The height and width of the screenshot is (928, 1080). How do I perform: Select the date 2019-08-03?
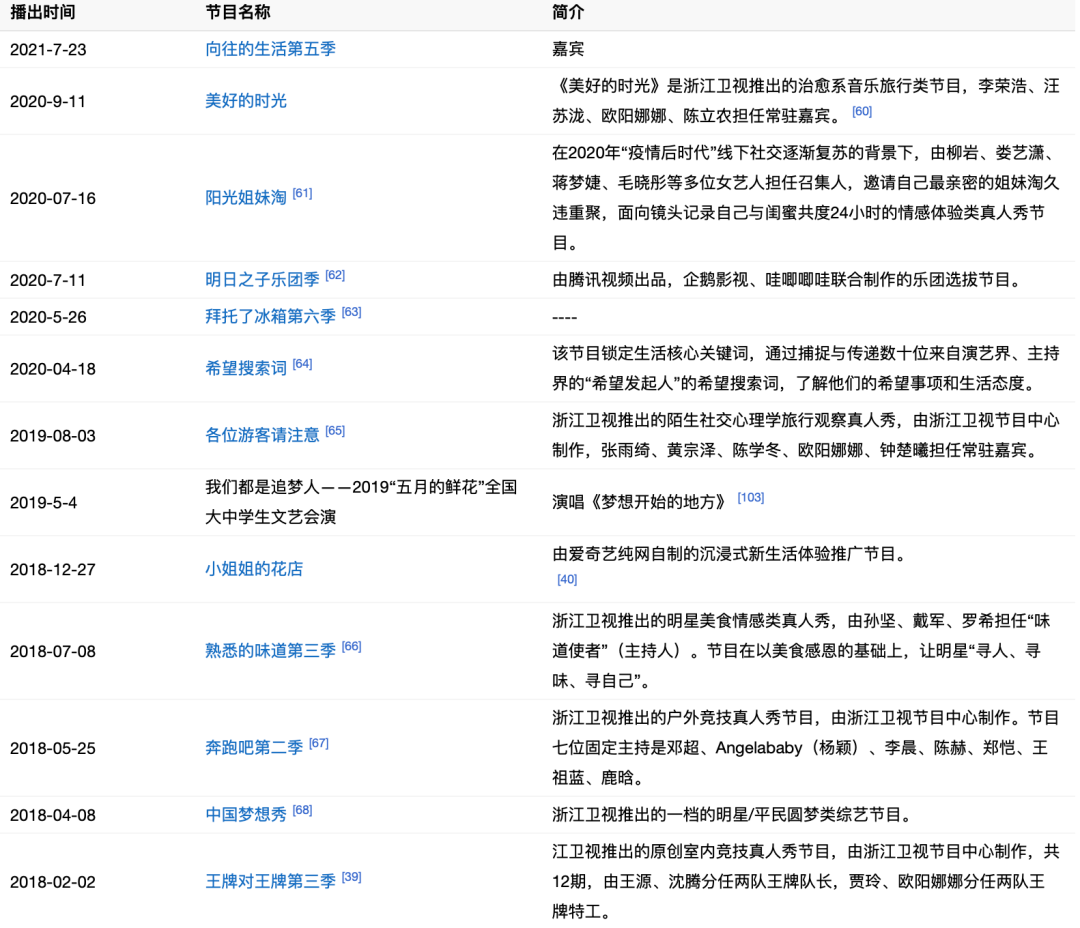[x=53, y=437]
